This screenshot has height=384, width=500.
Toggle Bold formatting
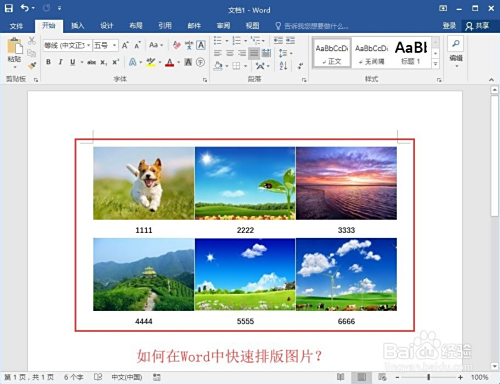[x=48, y=62]
